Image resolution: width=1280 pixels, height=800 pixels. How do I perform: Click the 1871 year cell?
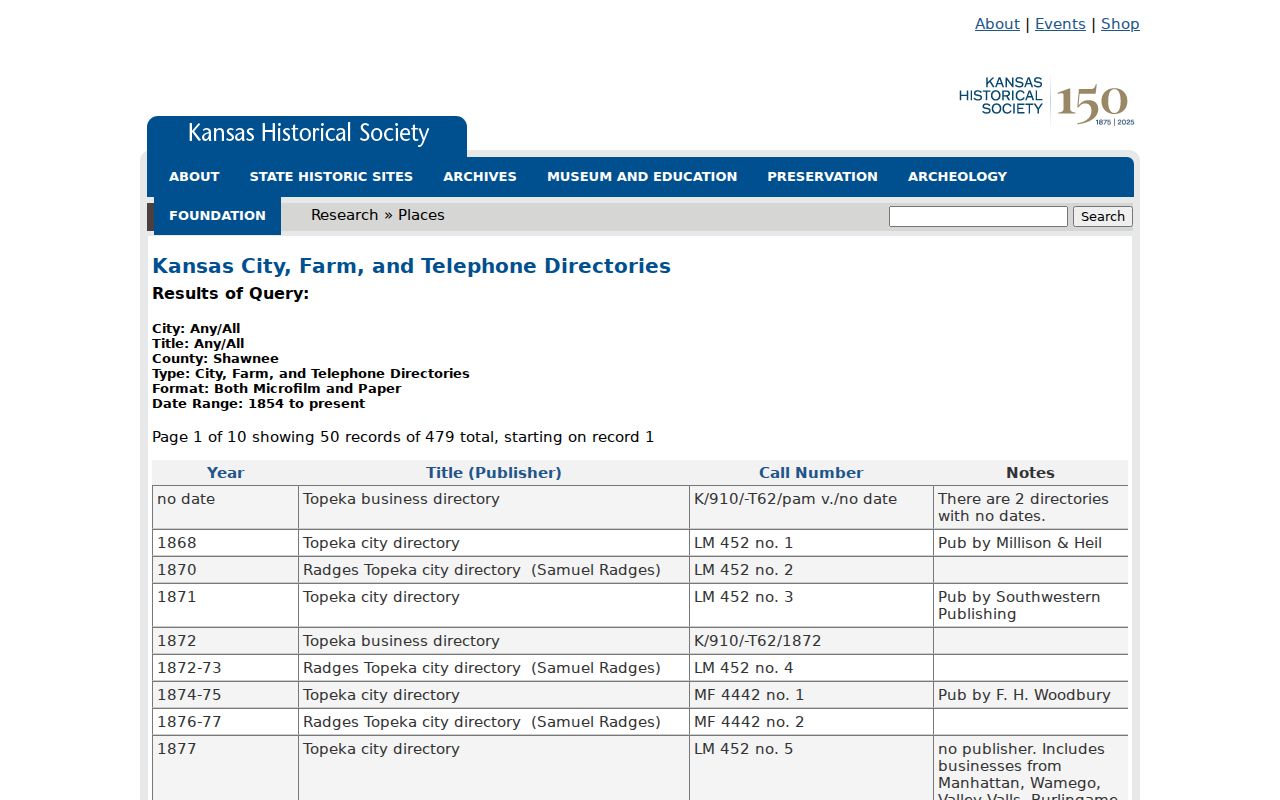point(225,605)
